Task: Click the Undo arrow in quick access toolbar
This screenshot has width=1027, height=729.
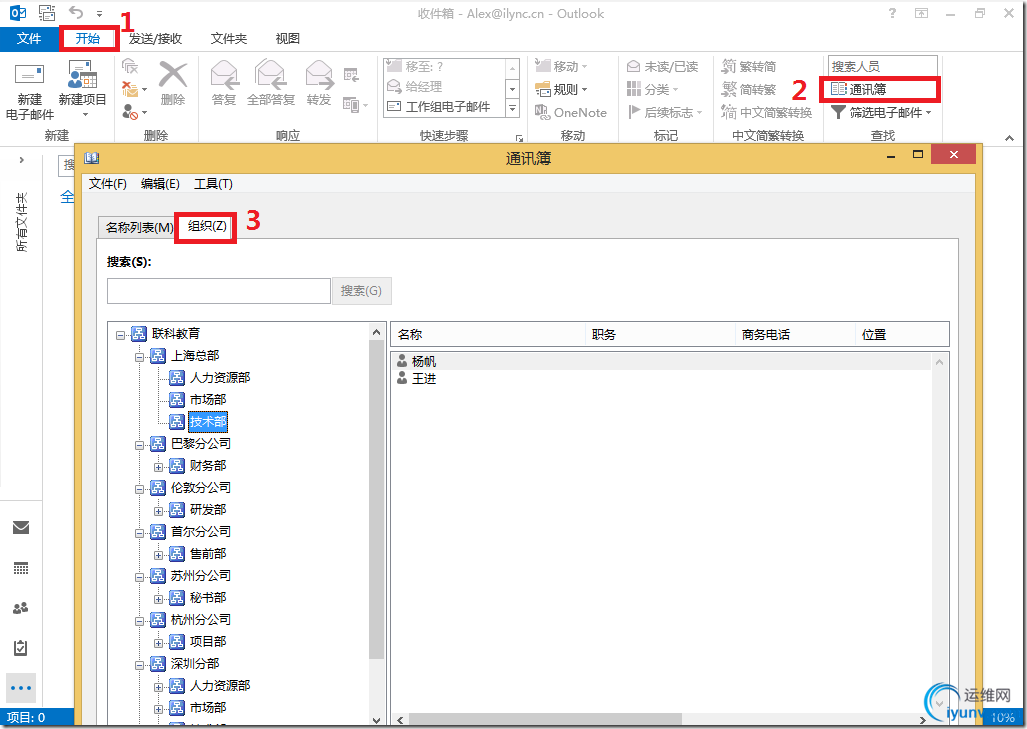Action: 76,12
